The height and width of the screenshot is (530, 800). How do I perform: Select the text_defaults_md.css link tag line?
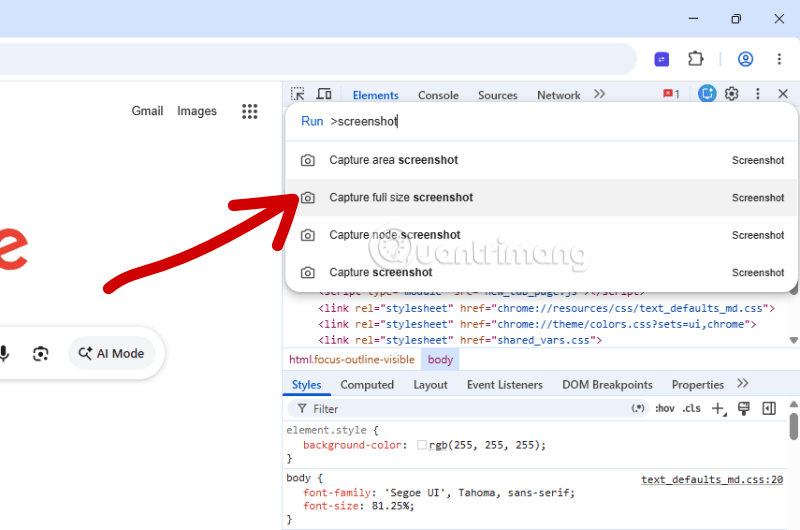[546, 308]
